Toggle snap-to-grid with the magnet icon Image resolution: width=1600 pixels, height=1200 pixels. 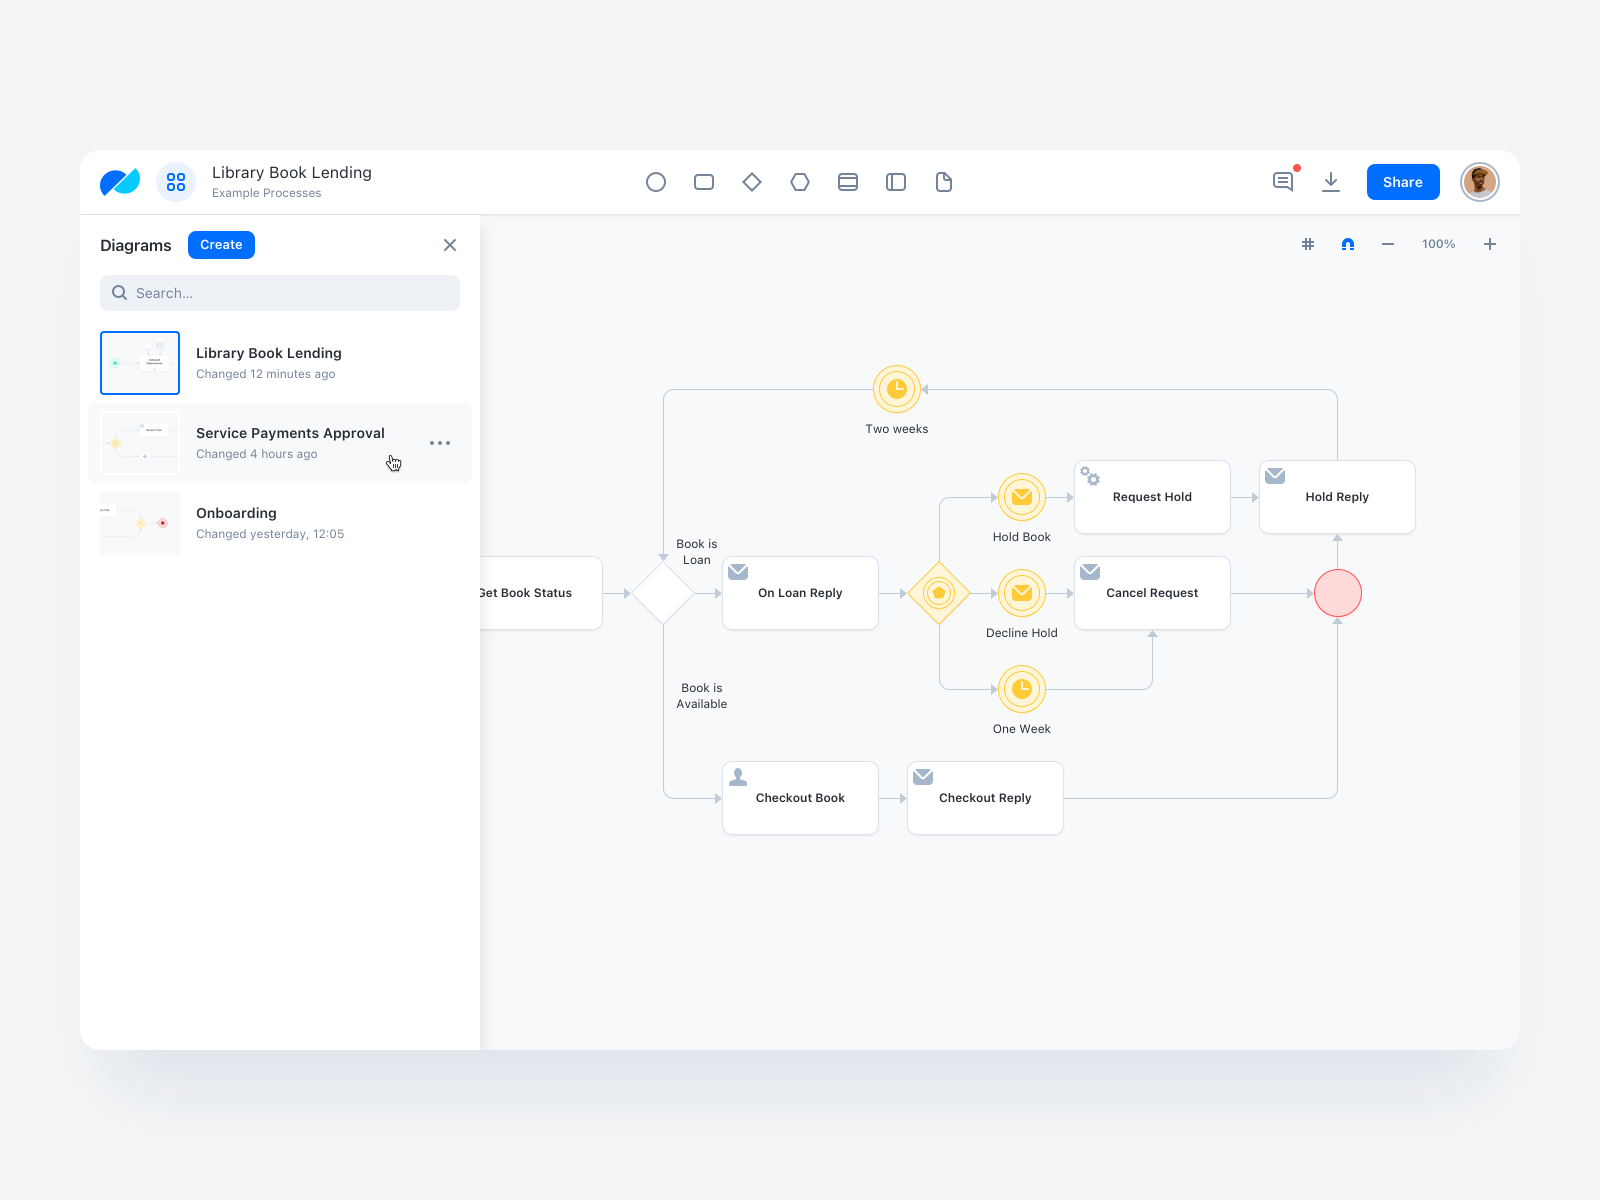(1347, 243)
